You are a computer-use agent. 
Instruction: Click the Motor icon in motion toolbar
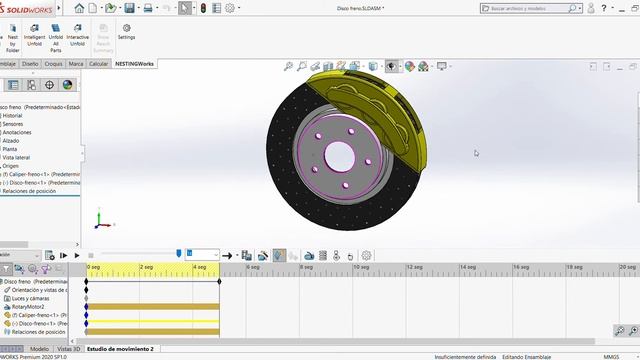[309, 256]
